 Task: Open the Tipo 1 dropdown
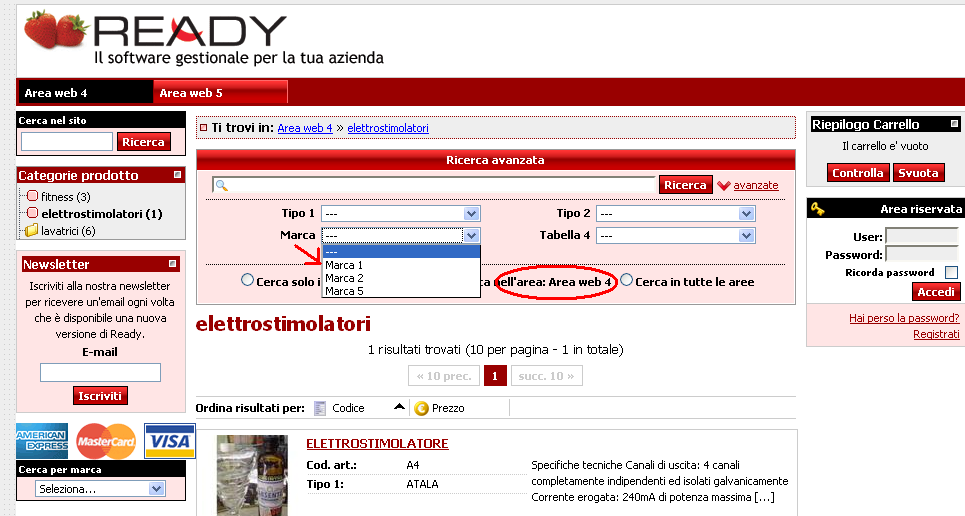(401, 214)
